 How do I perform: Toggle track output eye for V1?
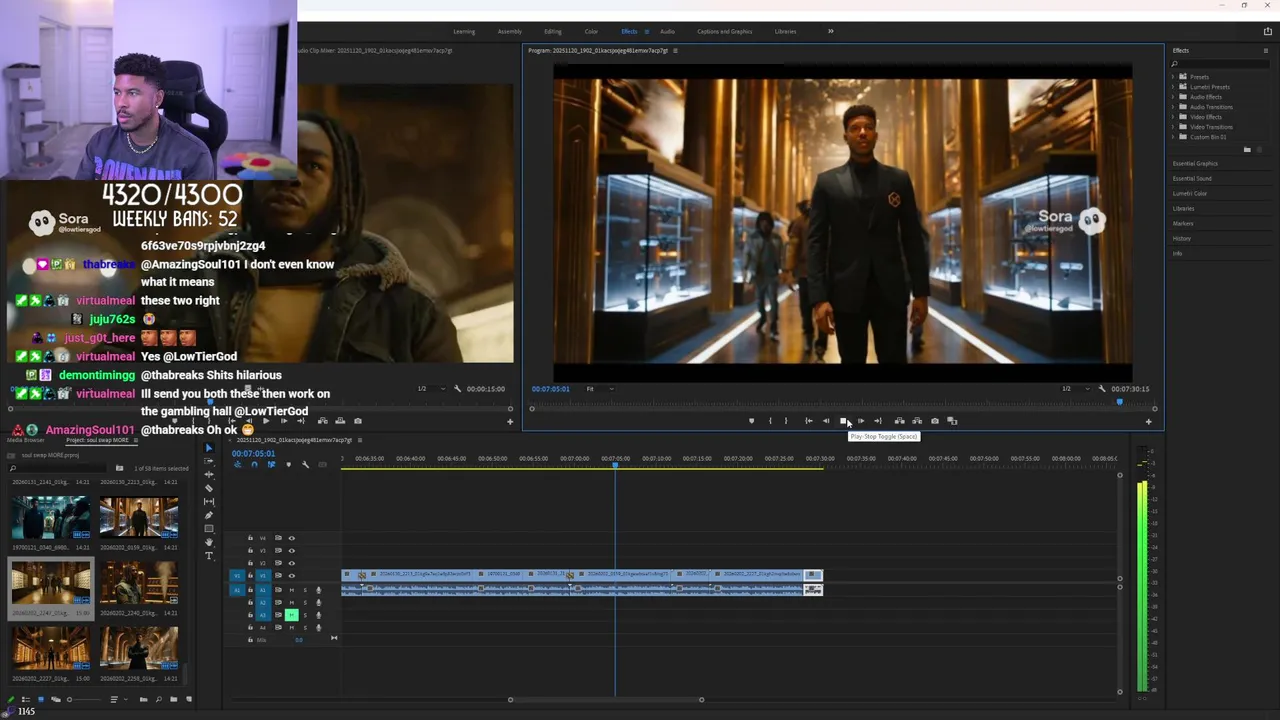pyautogui.click(x=292, y=576)
